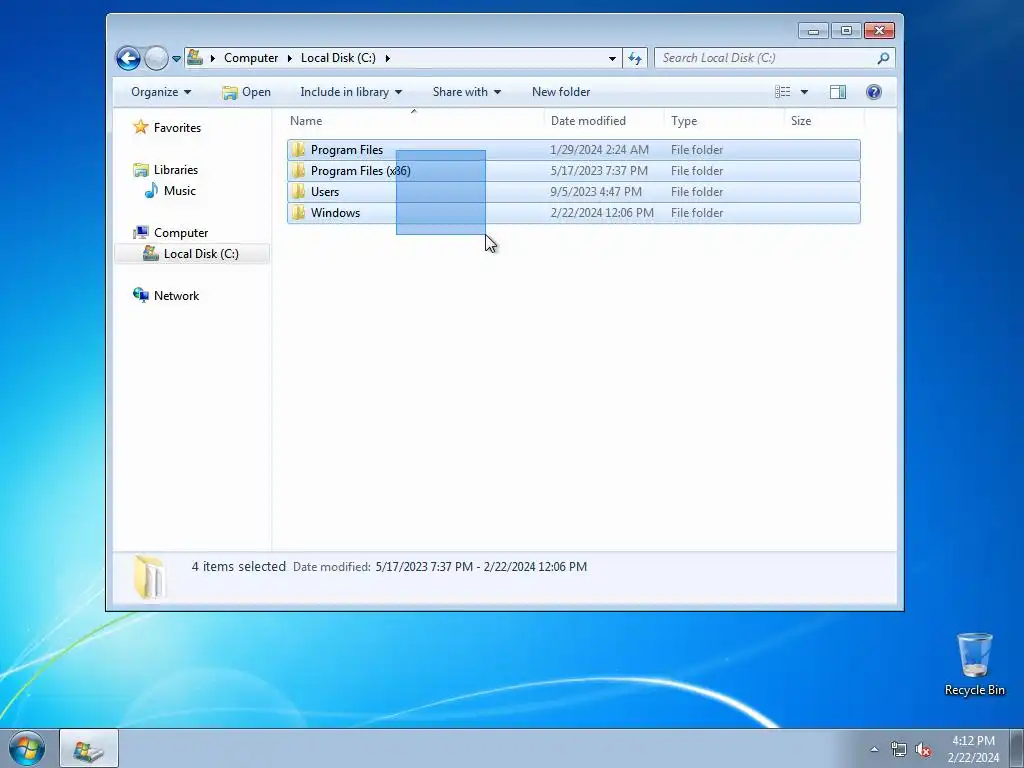Show hidden tray icons arrow
The height and width of the screenshot is (768, 1024).
click(x=874, y=749)
